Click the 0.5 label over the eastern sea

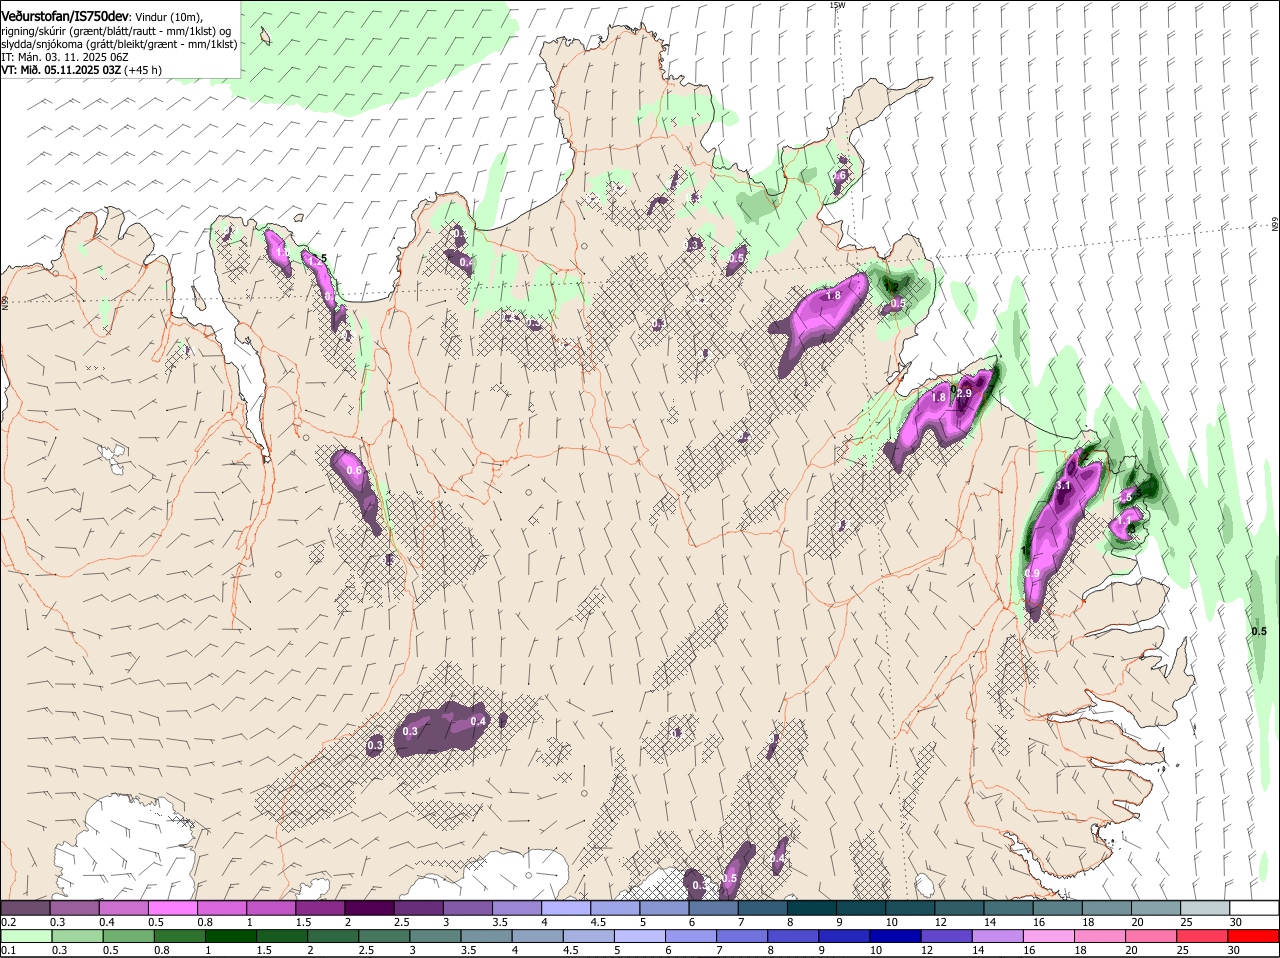click(1258, 631)
